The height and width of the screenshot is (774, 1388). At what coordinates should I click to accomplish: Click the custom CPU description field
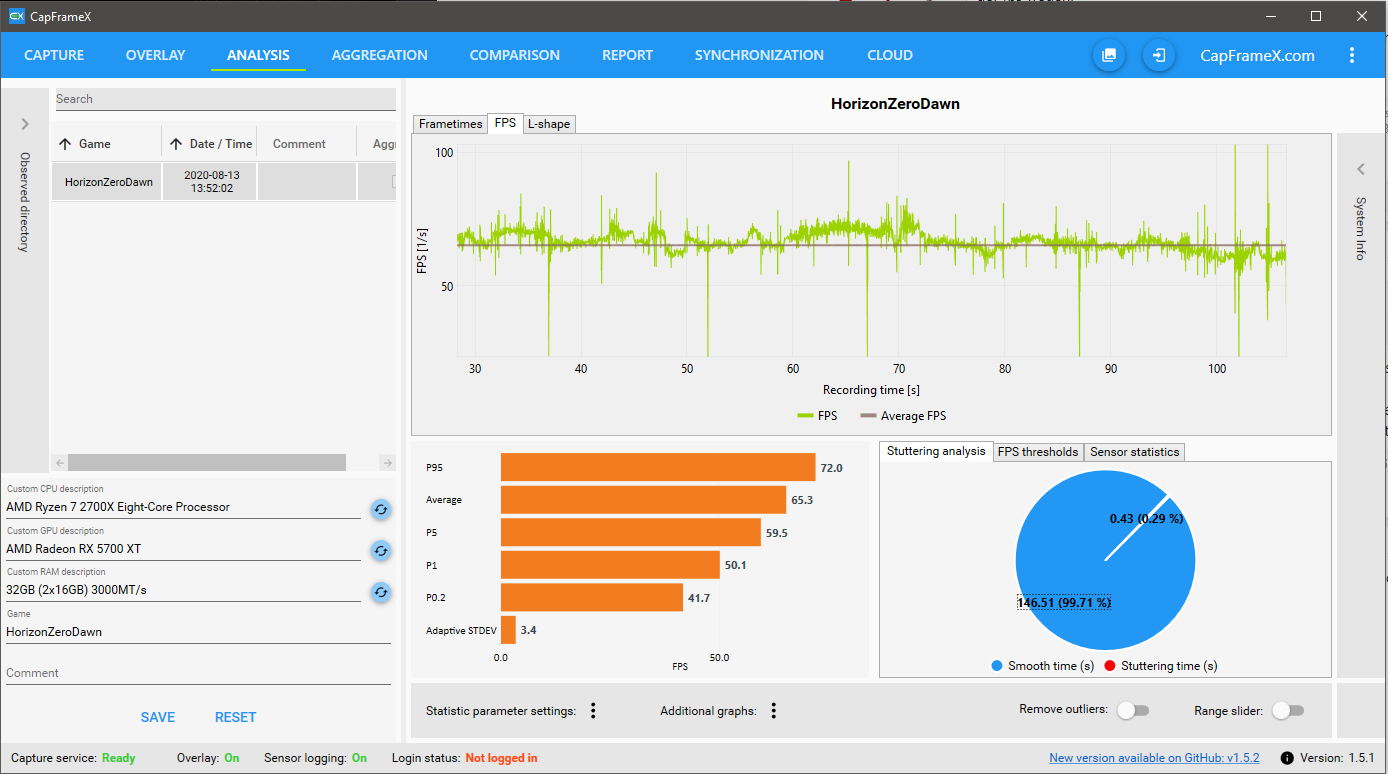click(183, 507)
